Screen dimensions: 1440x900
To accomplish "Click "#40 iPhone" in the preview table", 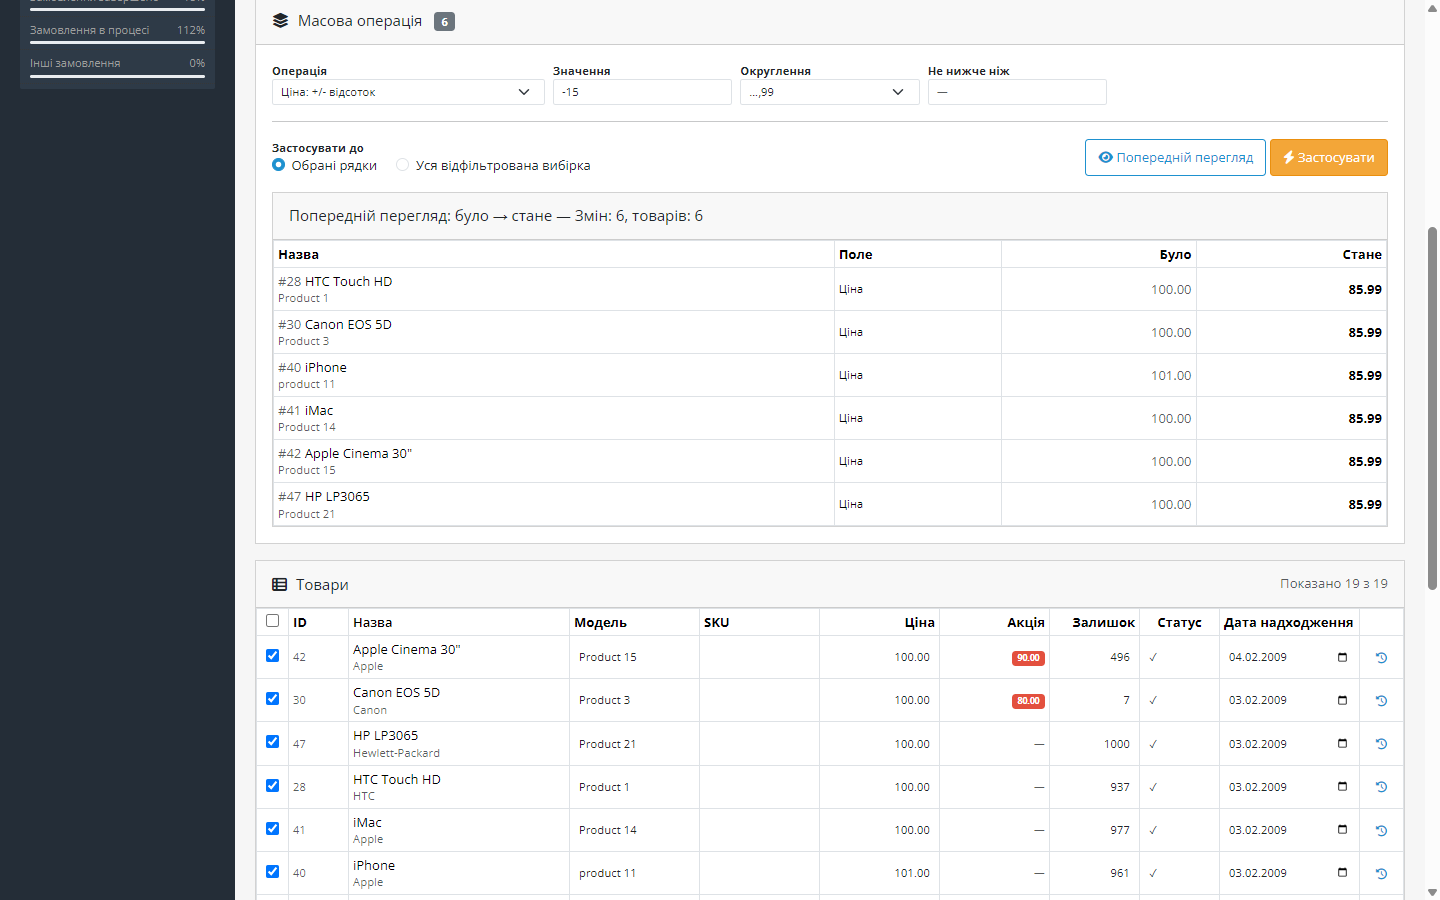I will [x=312, y=368].
